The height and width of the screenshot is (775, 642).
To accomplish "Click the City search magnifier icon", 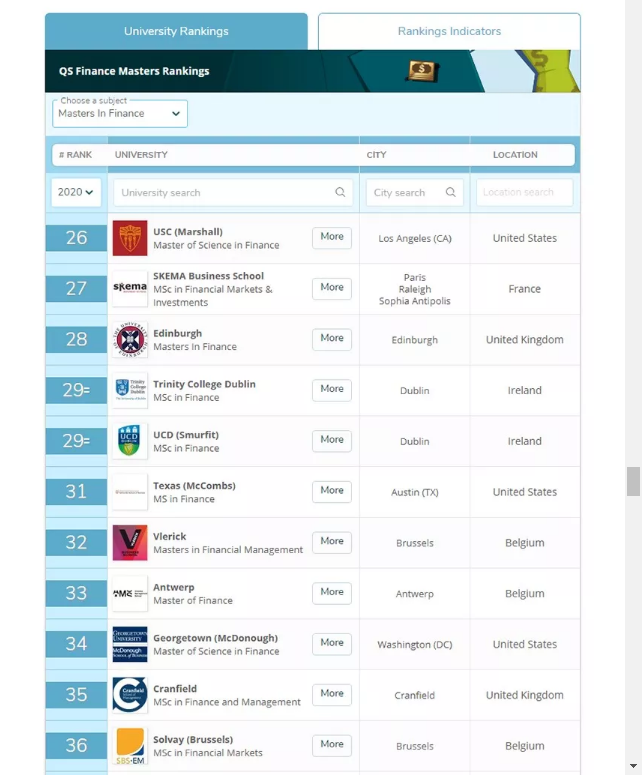I will pyautogui.click(x=450, y=192).
